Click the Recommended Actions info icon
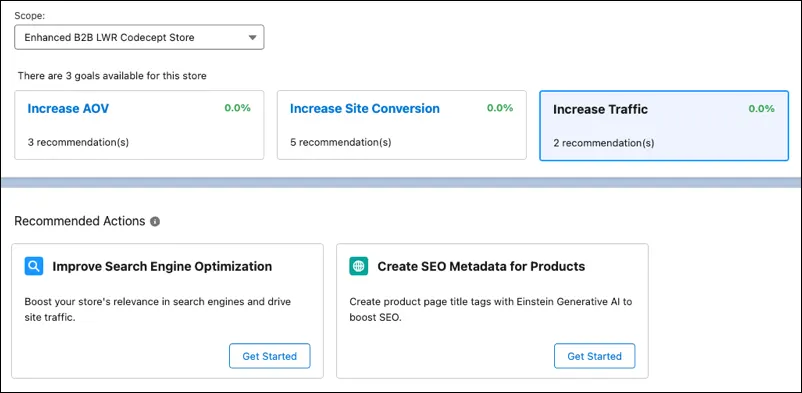Screen dimensions: 802x393 click(155, 222)
